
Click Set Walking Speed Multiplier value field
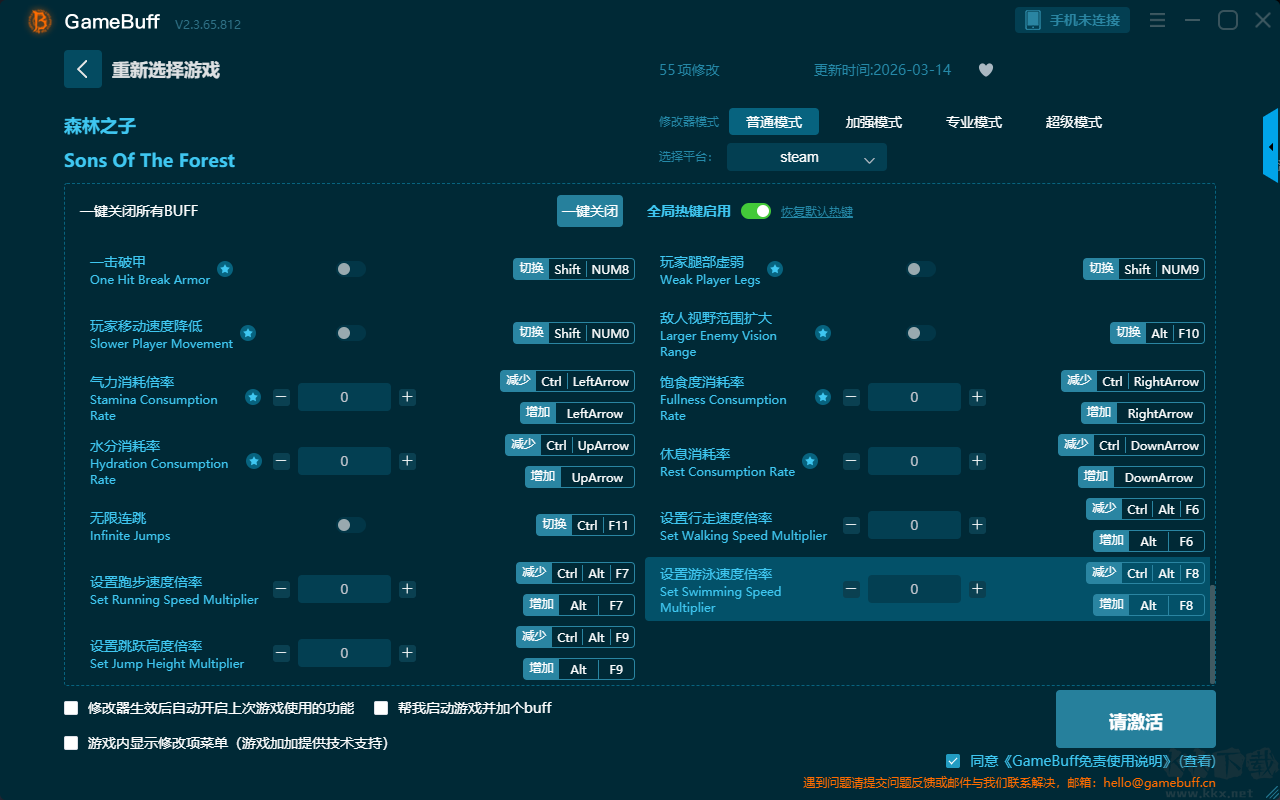tap(914, 525)
